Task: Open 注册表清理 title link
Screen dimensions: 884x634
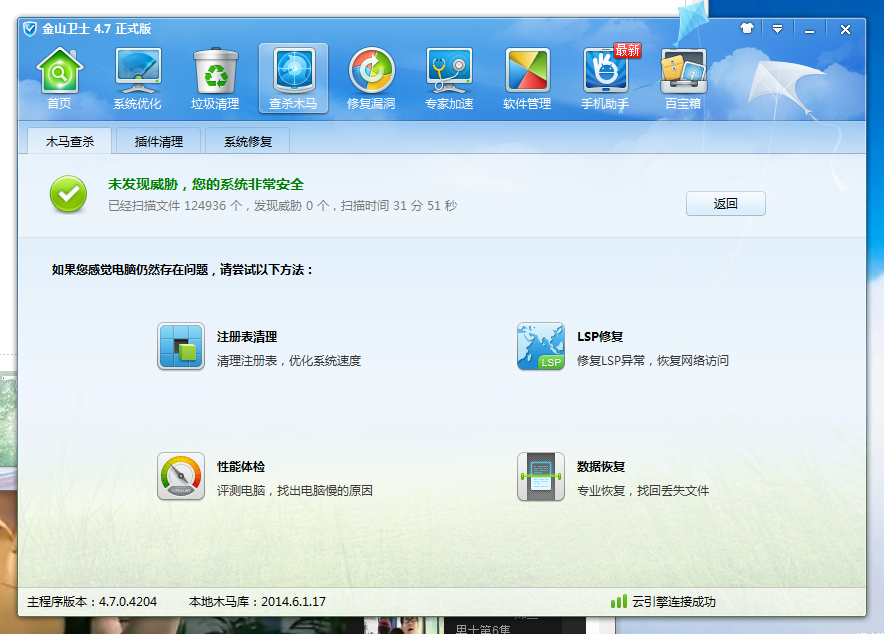Action: click(x=247, y=337)
